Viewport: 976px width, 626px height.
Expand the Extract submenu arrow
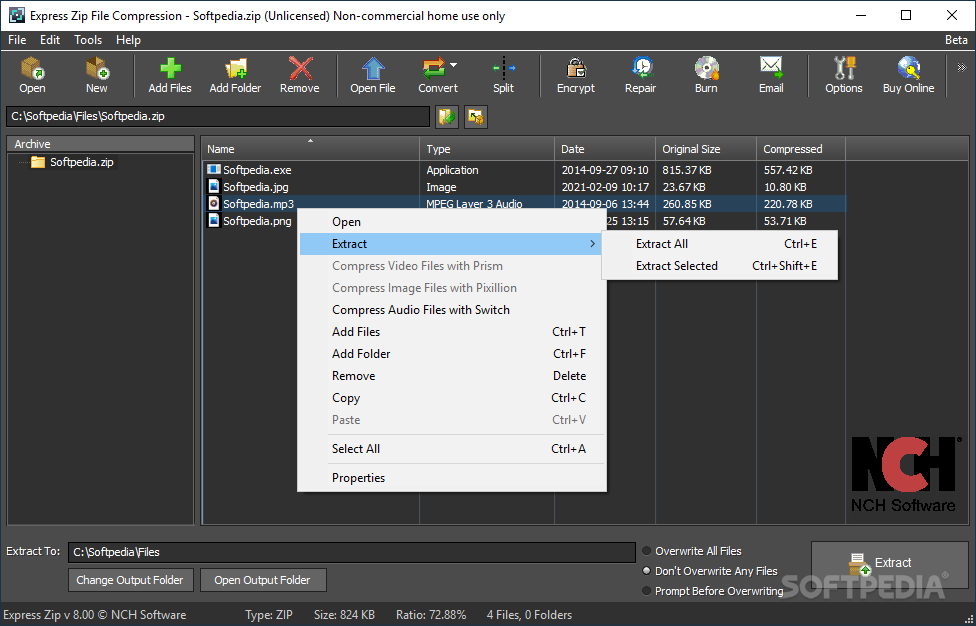(593, 244)
